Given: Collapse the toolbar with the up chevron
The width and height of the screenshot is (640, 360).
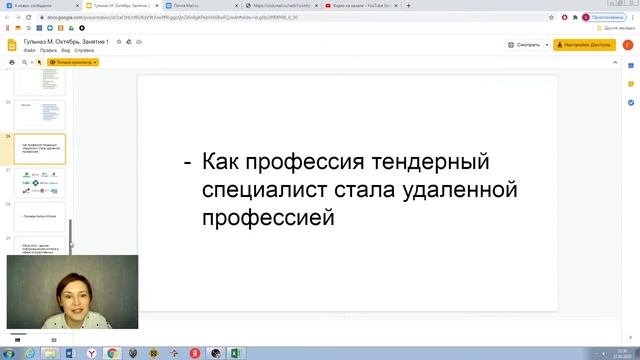Looking at the screenshot, I should coord(615,62).
